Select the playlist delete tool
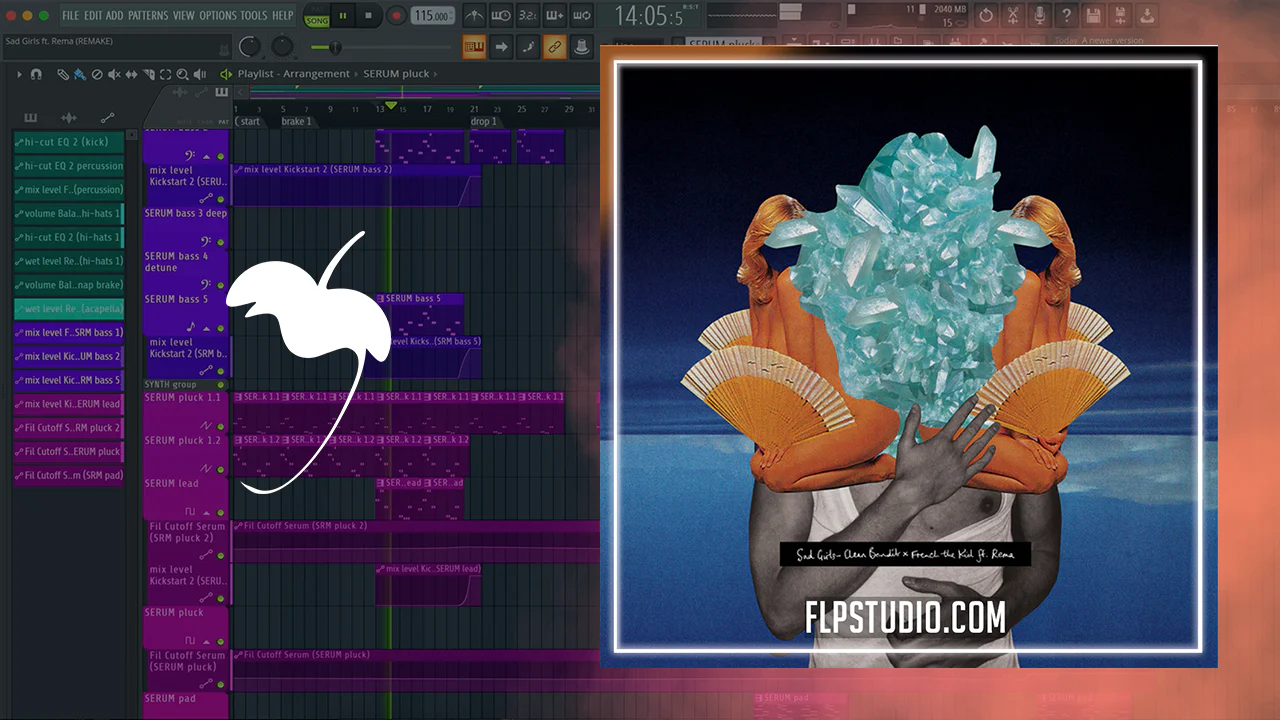 (x=97, y=74)
